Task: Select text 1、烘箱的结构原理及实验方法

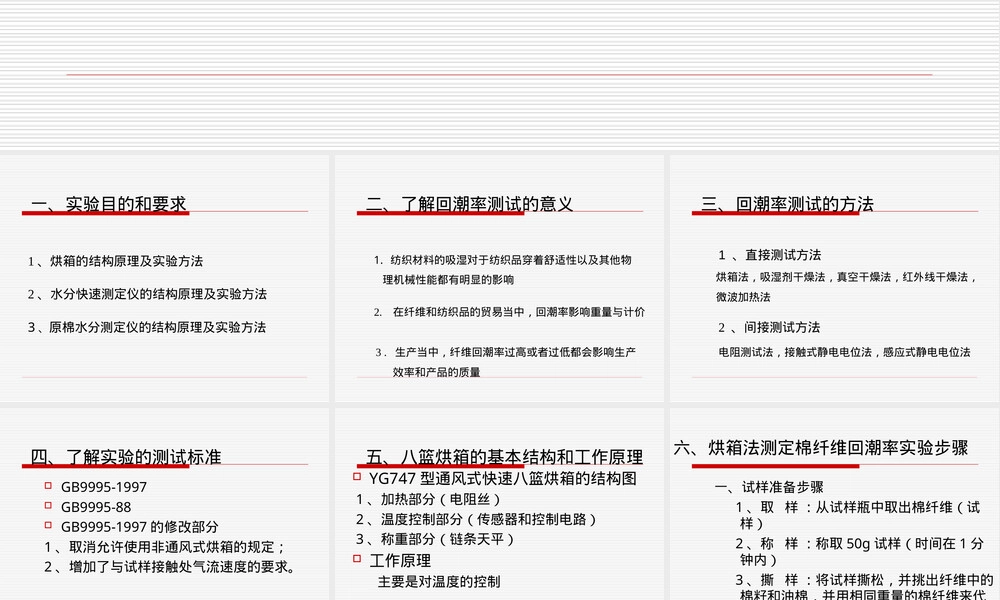Action: (115, 261)
